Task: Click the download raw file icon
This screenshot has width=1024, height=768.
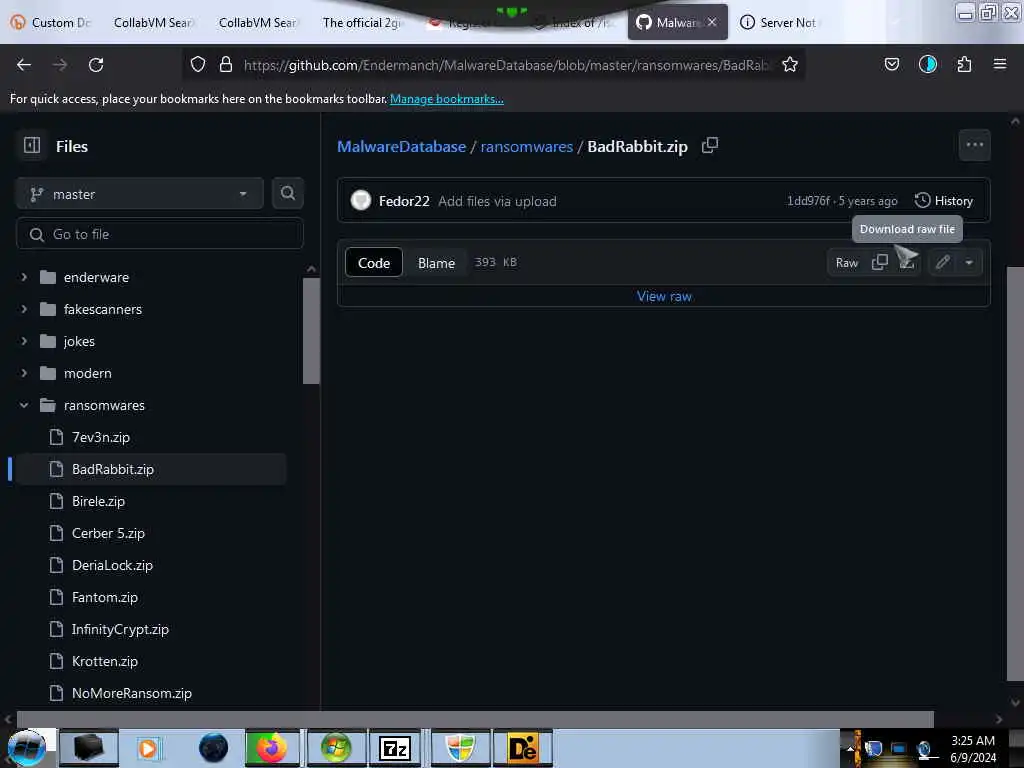Action: [906, 263]
